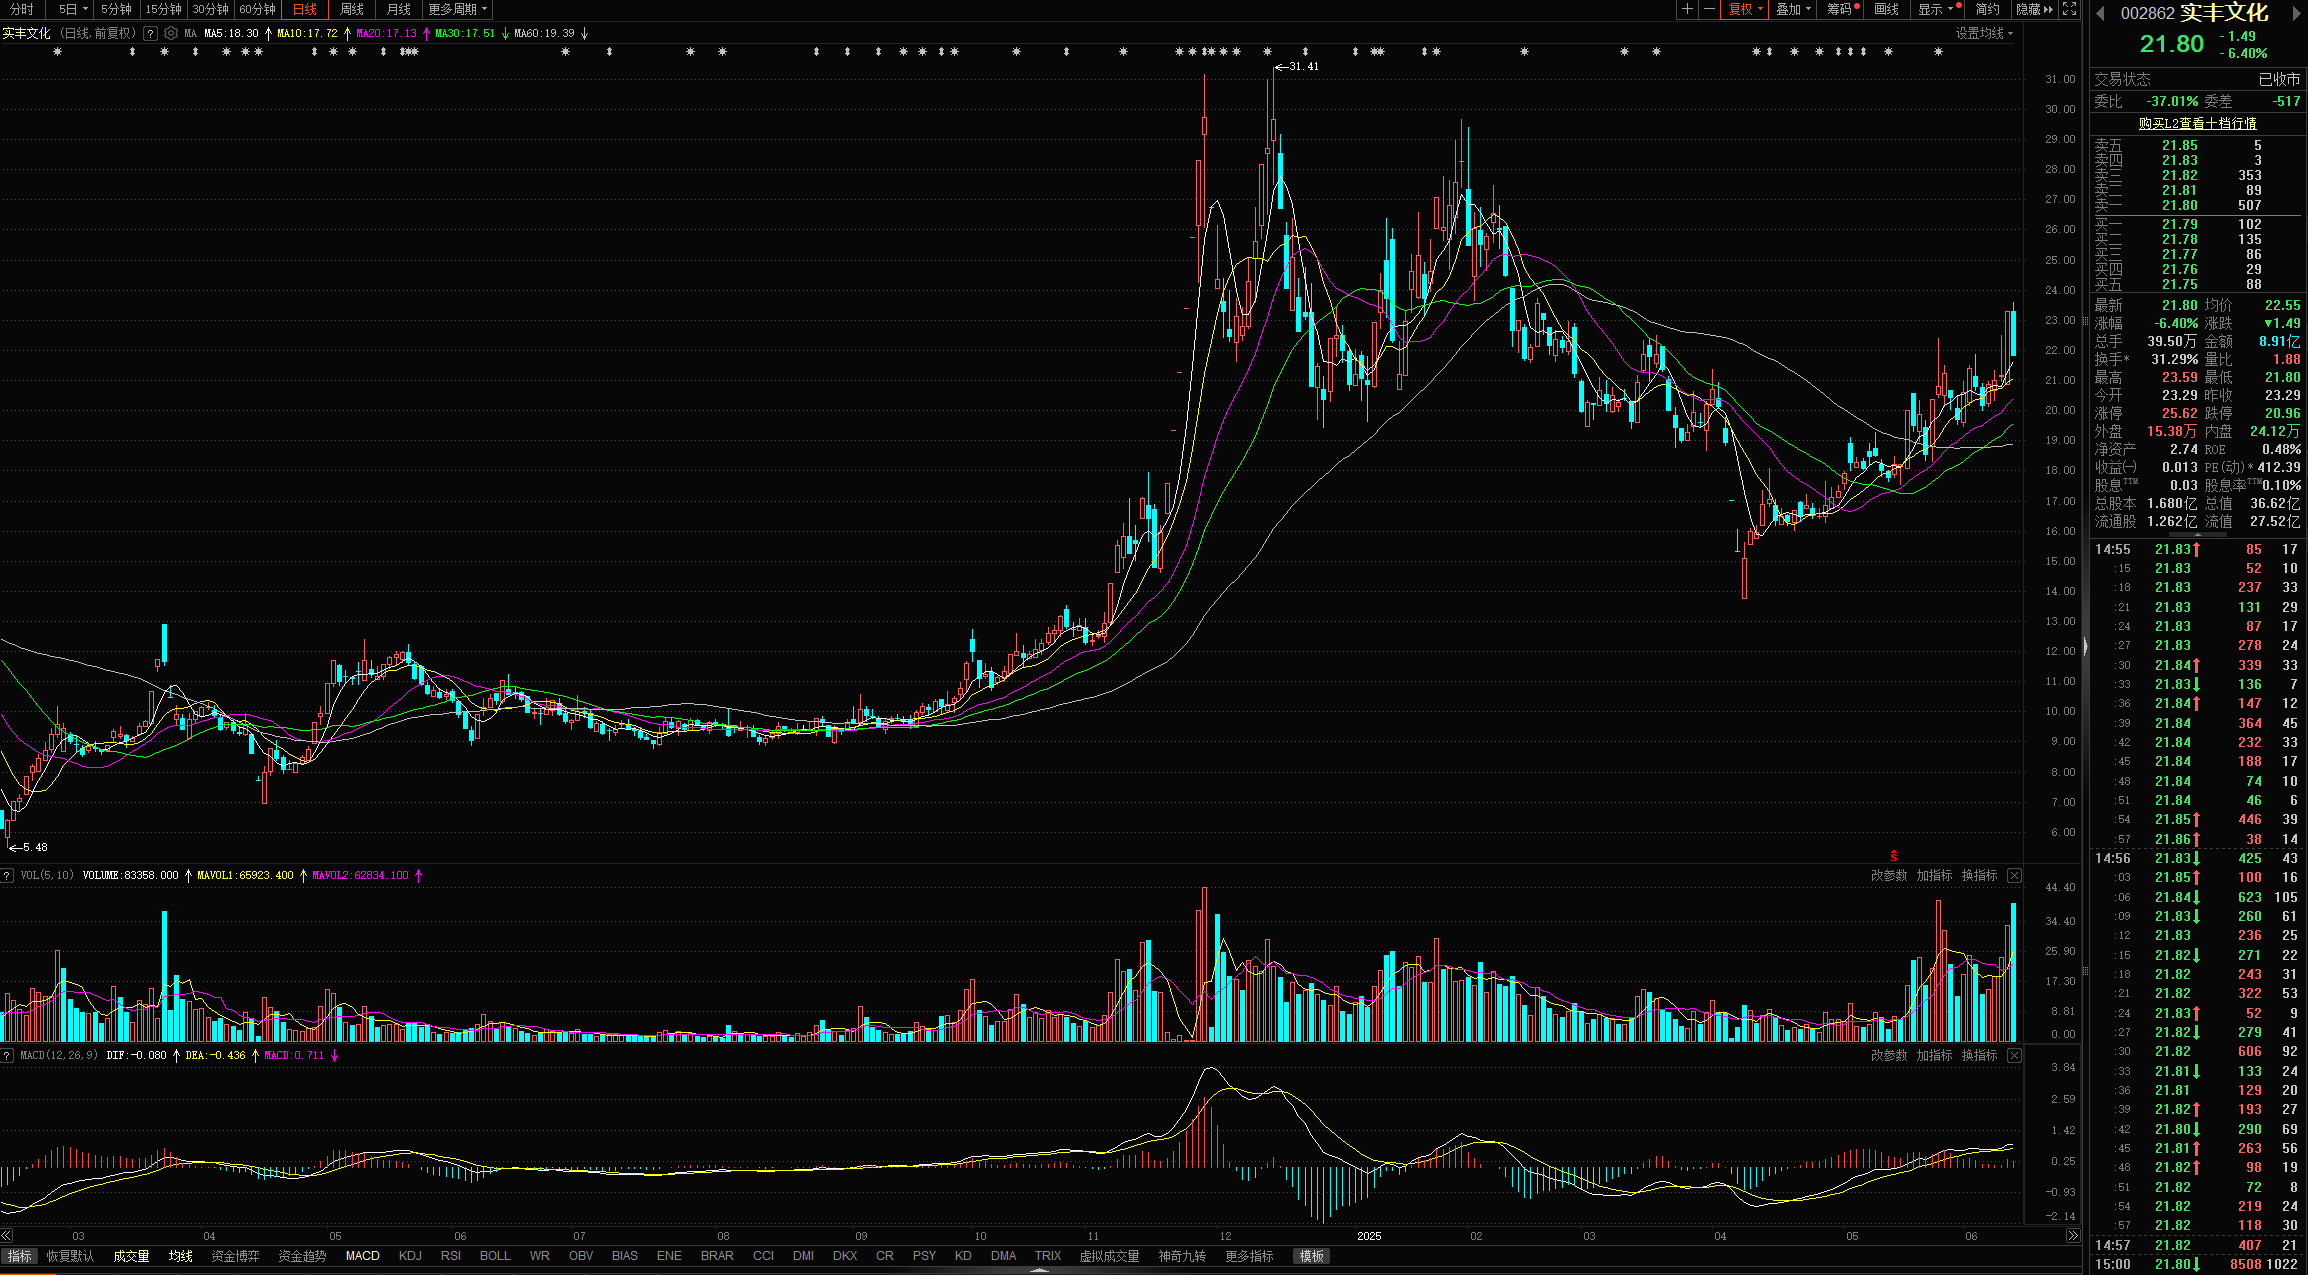Toggle the 筹码 chip distribution view
Screen dimensions: 2308x1275
click(1841, 9)
